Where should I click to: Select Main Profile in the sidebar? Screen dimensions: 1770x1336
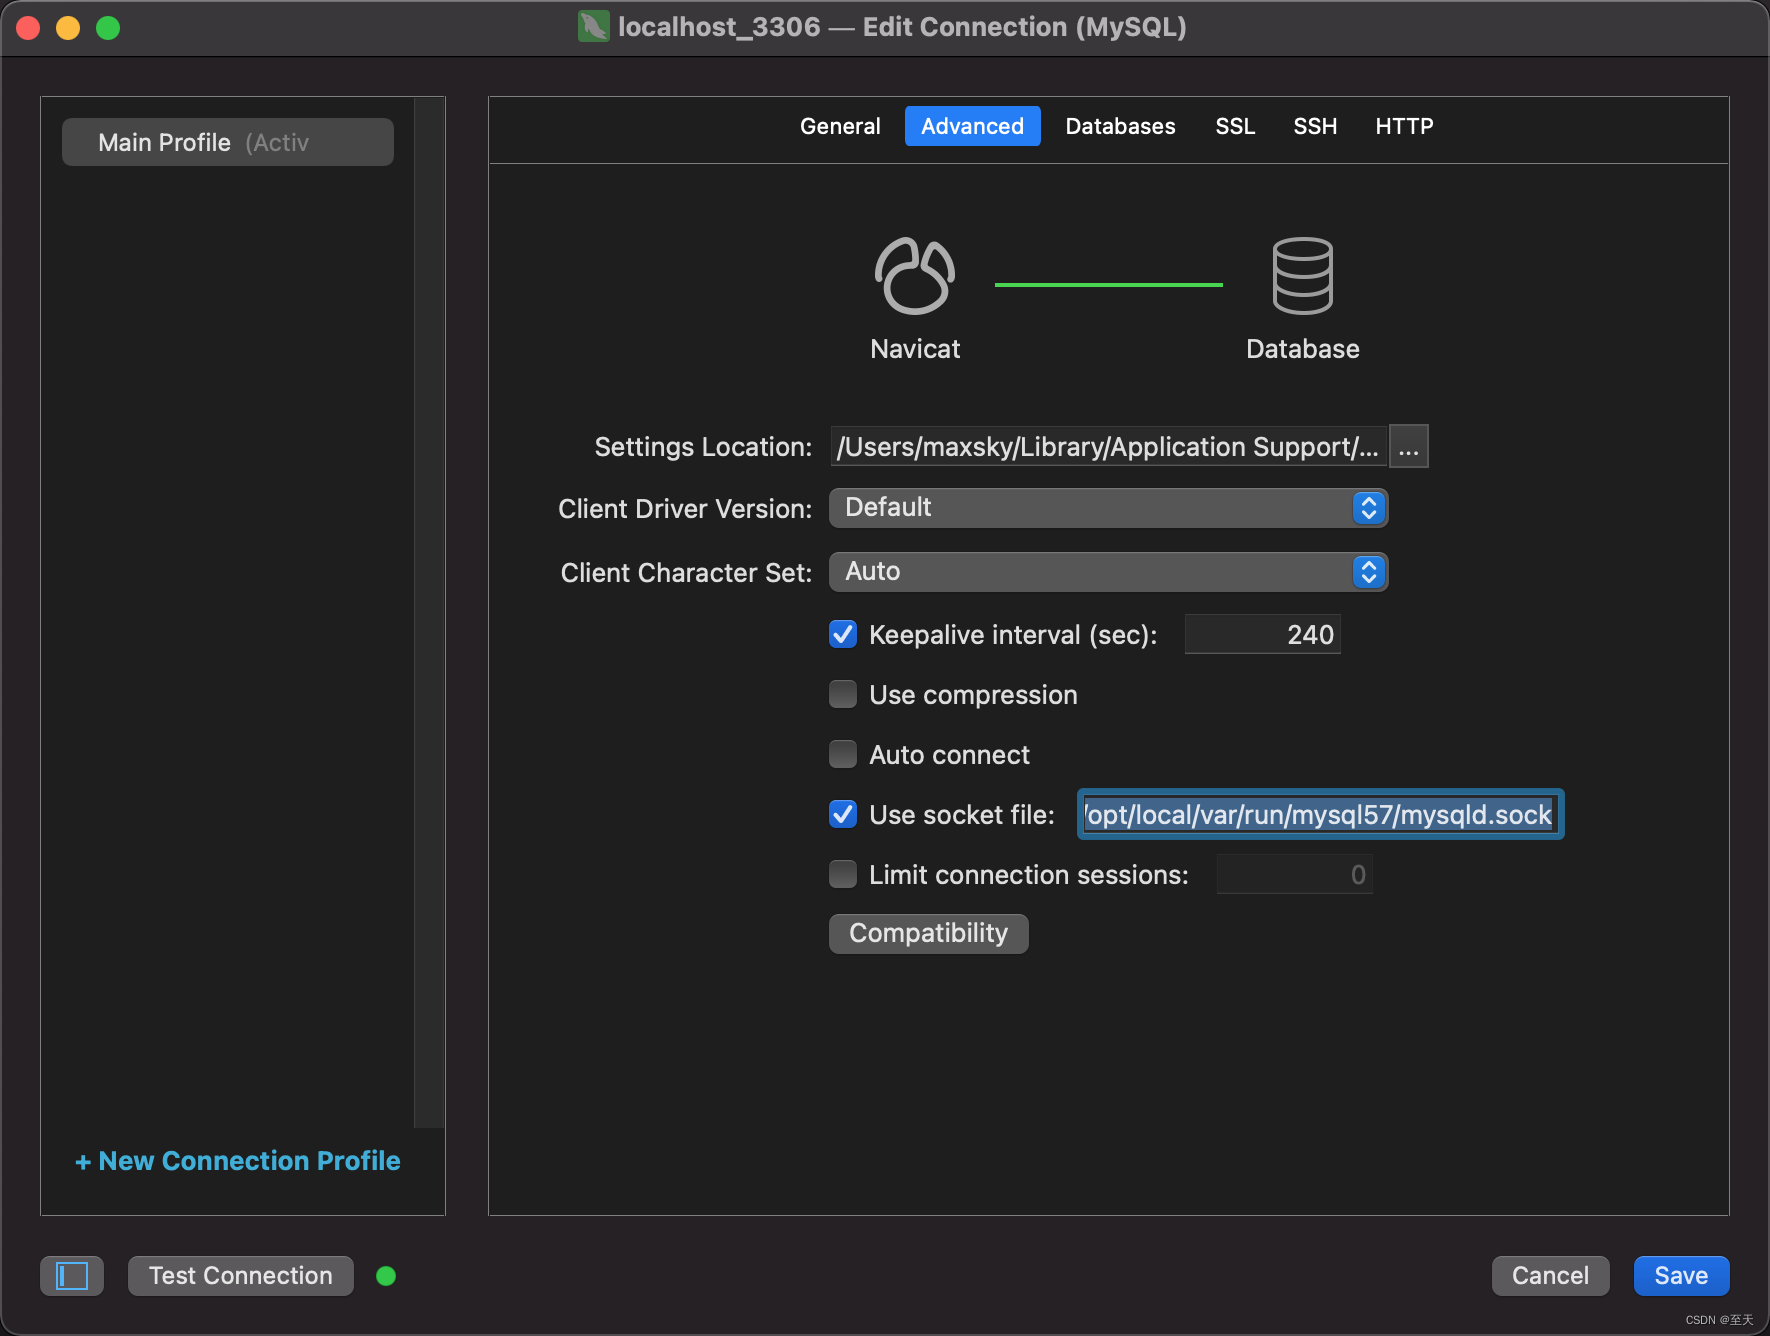point(227,141)
